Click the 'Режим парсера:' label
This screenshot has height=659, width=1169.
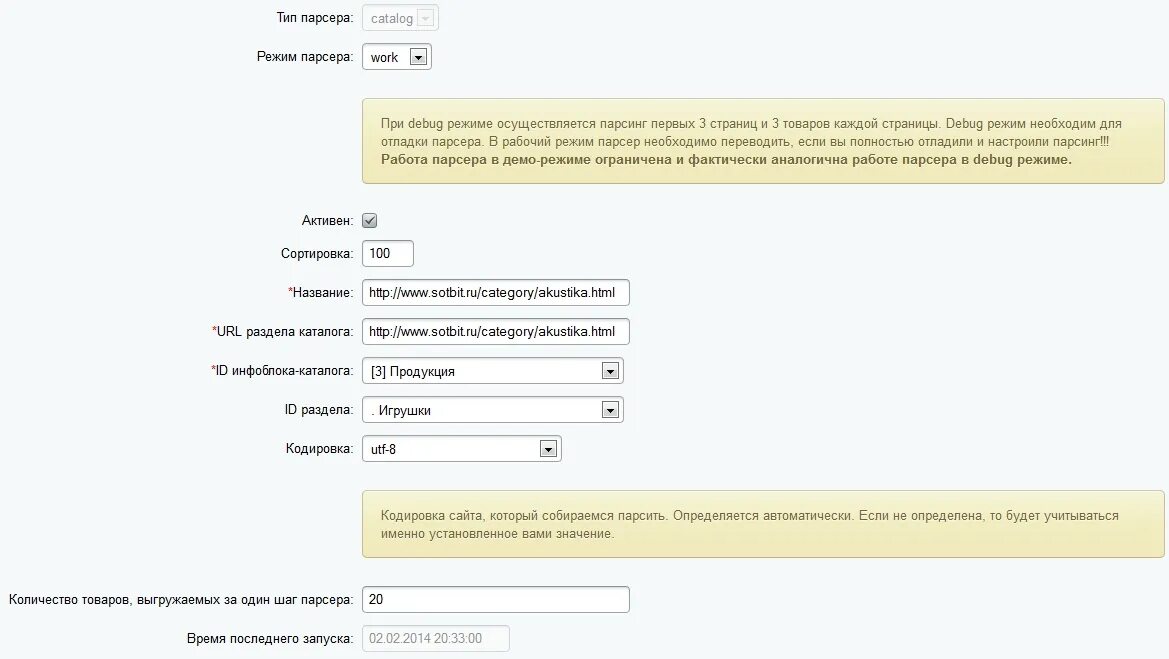coord(305,57)
